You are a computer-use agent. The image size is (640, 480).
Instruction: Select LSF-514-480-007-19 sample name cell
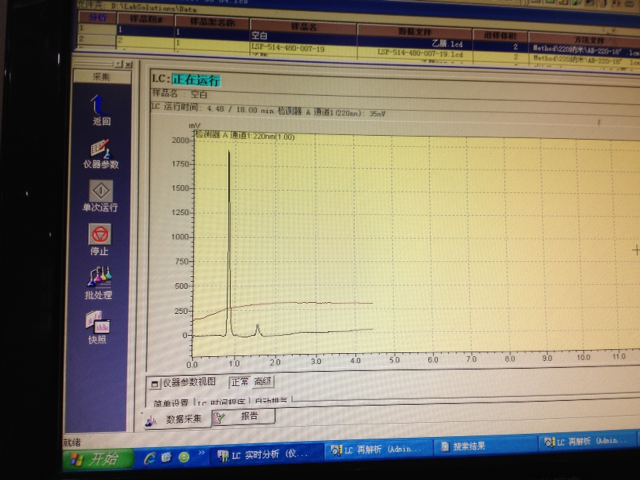tap(303, 49)
